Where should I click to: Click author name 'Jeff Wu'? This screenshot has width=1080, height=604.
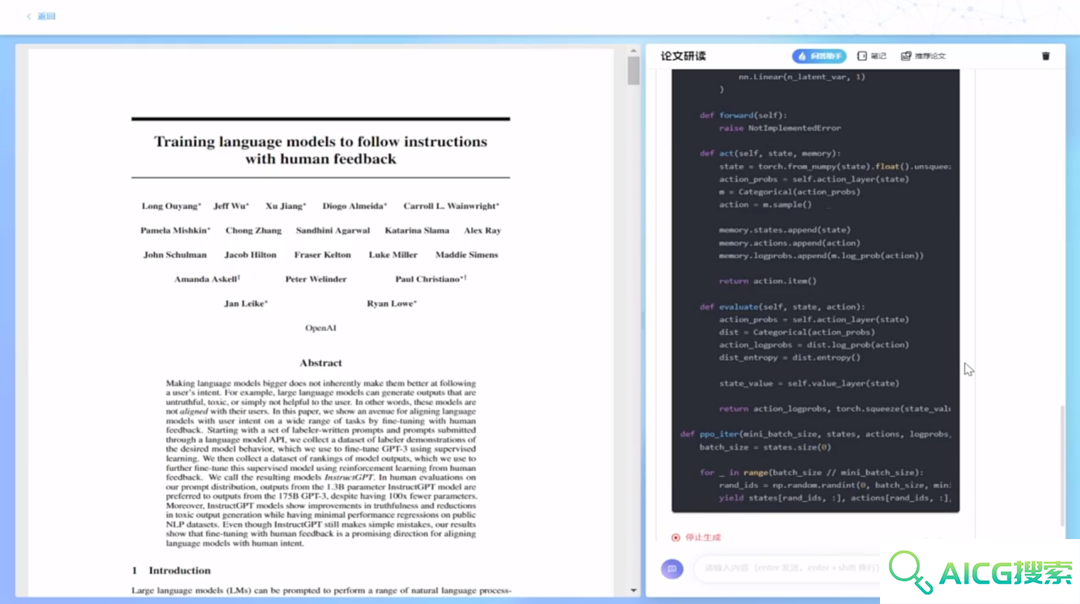click(x=231, y=206)
